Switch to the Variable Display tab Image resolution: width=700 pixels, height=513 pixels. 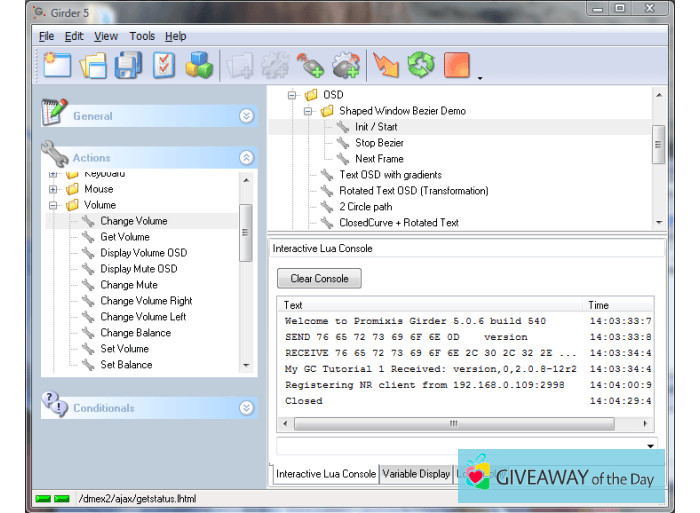click(415, 474)
